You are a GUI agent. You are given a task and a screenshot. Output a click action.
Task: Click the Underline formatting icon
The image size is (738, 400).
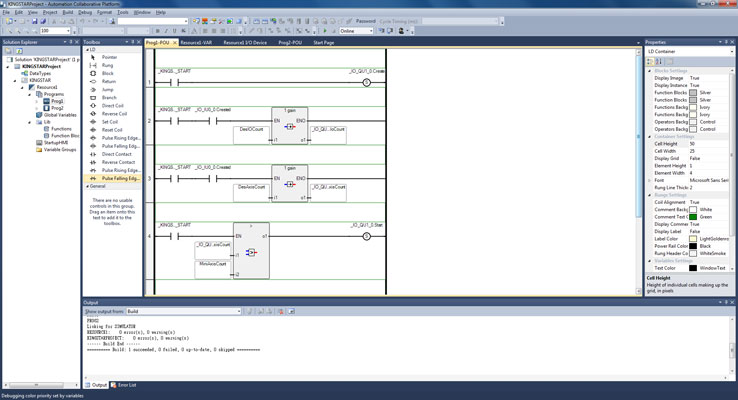[174, 31]
